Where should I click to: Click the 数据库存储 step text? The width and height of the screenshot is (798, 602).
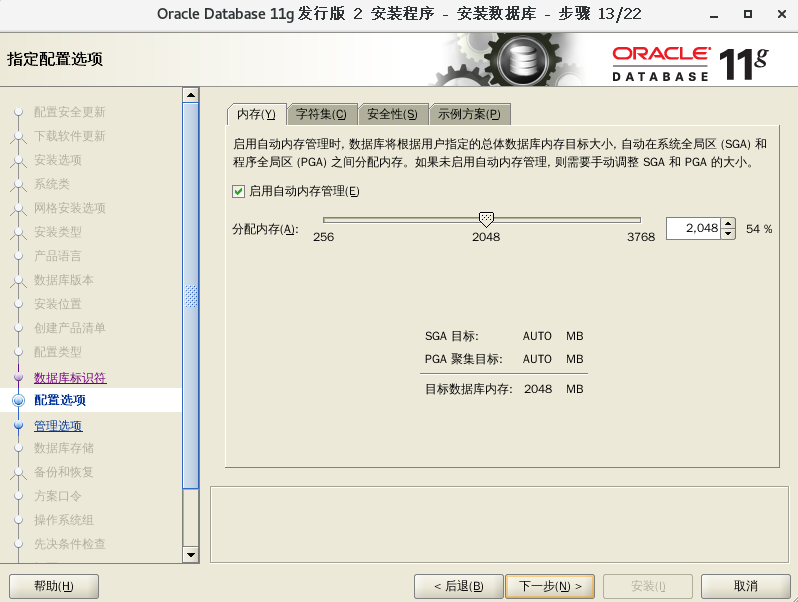click(64, 448)
